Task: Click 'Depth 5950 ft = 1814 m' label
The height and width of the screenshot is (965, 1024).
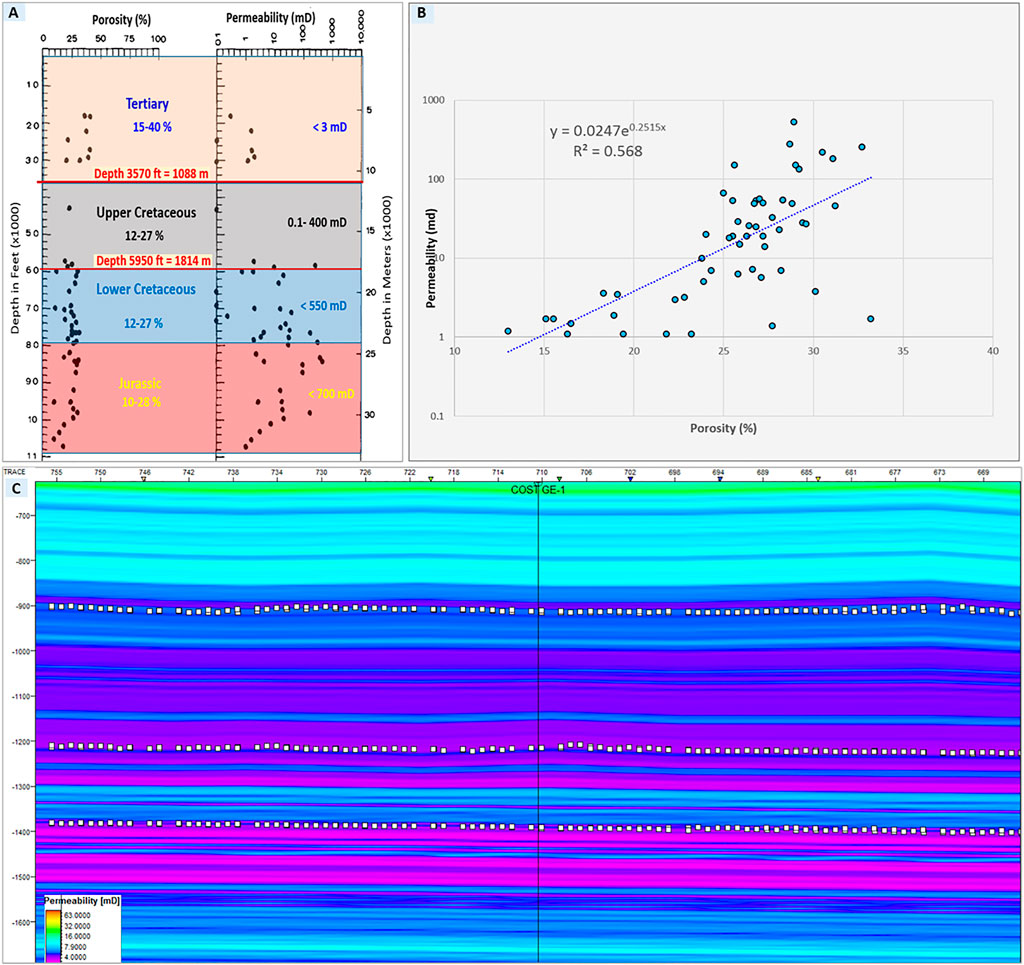Action: click(153, 261)
